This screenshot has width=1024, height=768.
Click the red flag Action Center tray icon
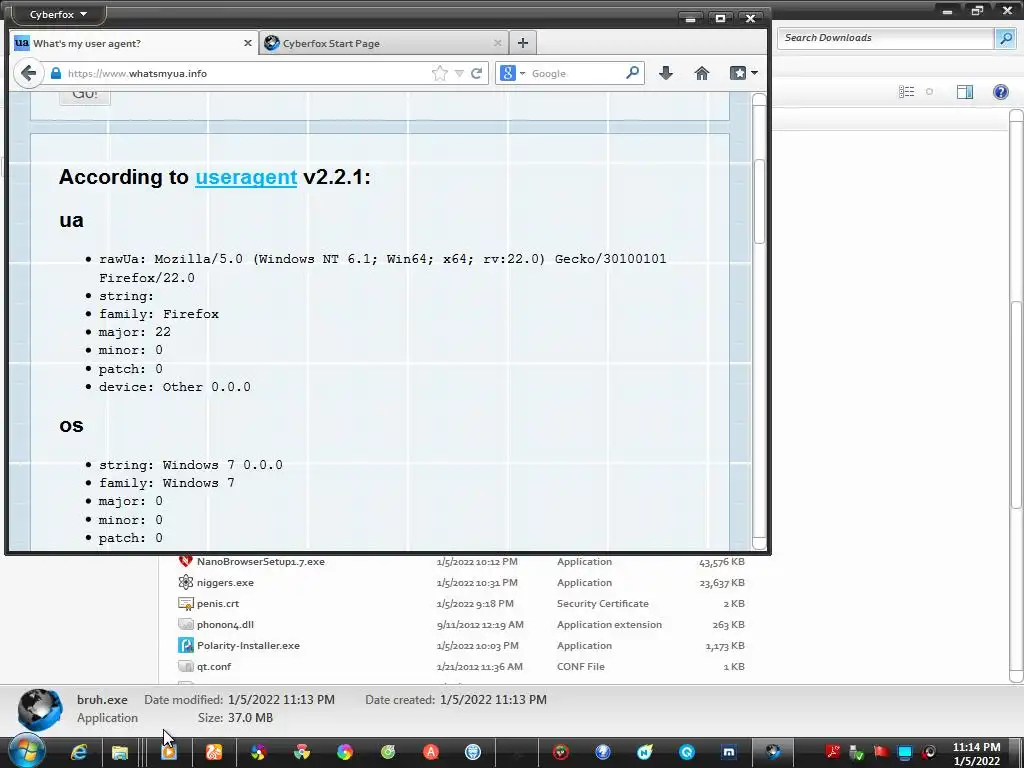pos(881,752)
